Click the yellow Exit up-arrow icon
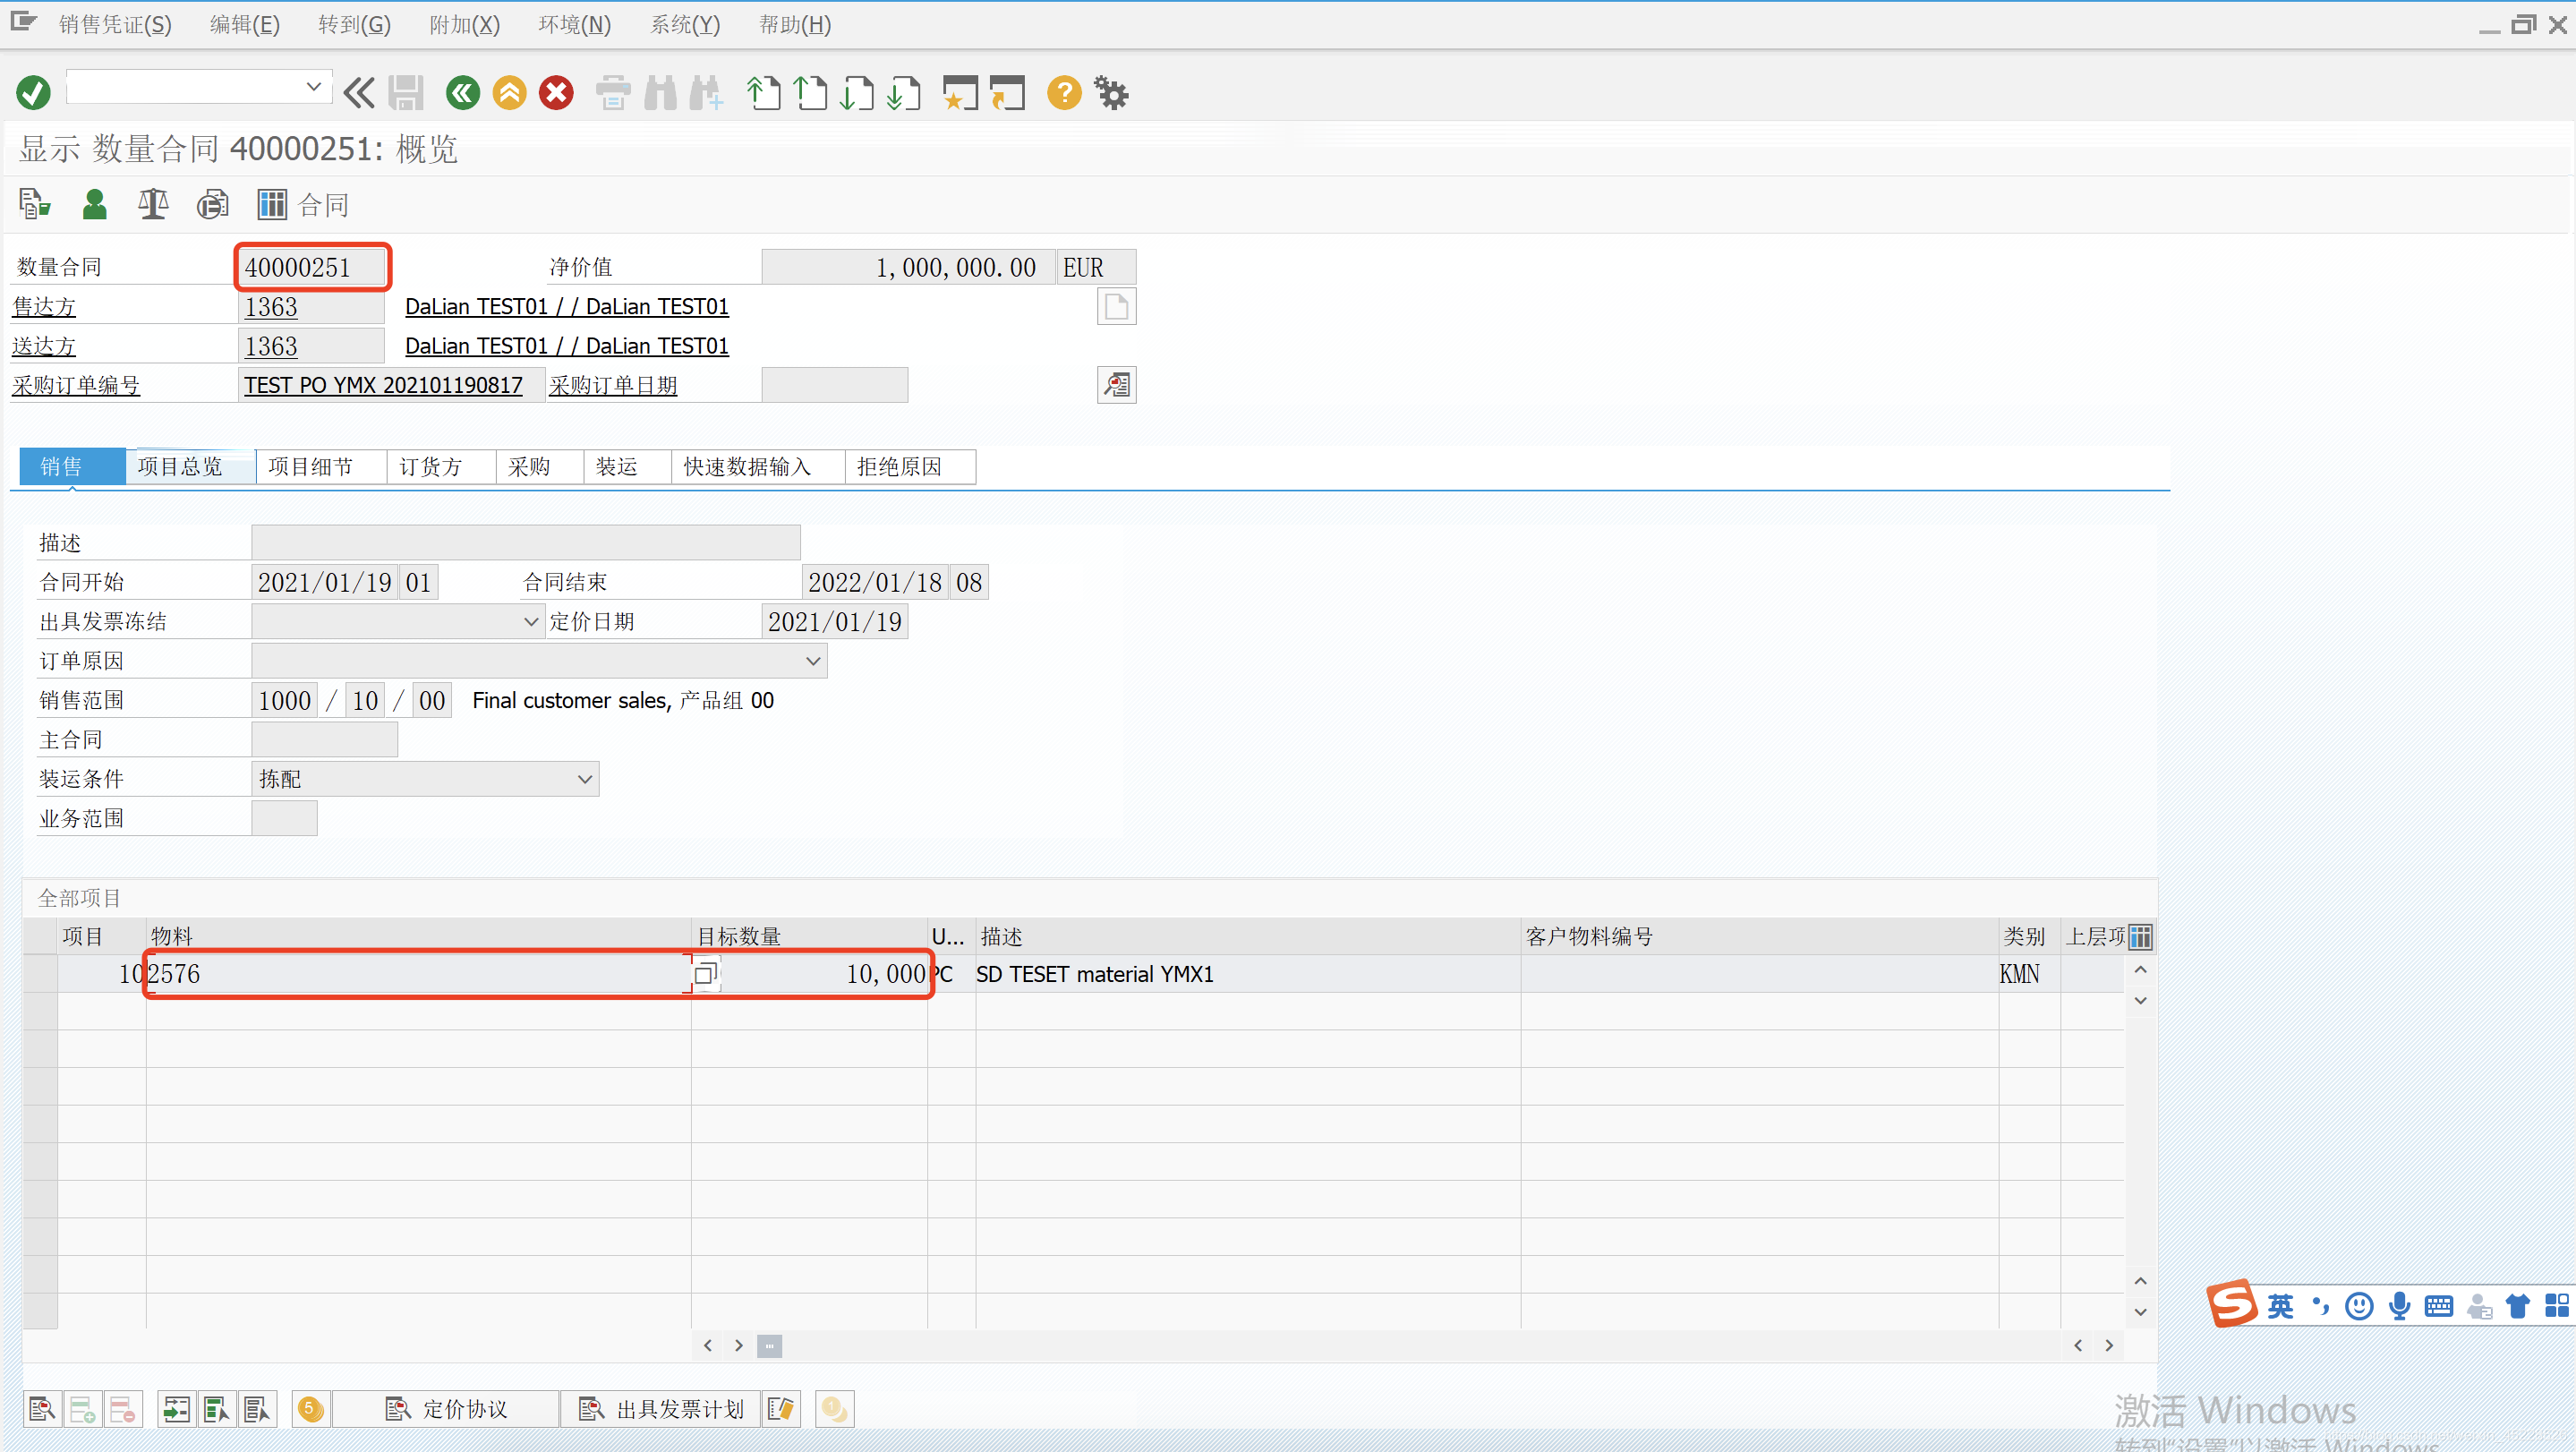This screenshot has width=2576, height=1452. pyautogui.click(x=509, y=93)
